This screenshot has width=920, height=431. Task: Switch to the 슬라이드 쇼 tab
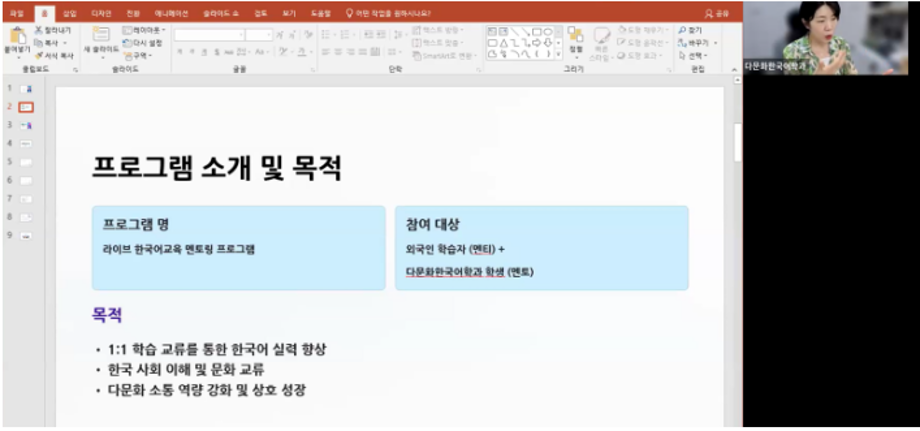click(x=221, y=13)
